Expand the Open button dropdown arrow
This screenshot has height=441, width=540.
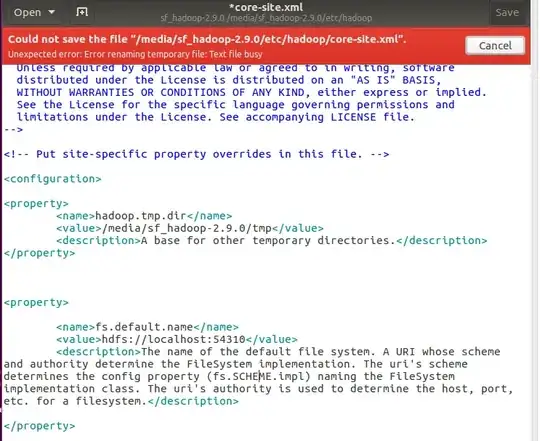52,12
